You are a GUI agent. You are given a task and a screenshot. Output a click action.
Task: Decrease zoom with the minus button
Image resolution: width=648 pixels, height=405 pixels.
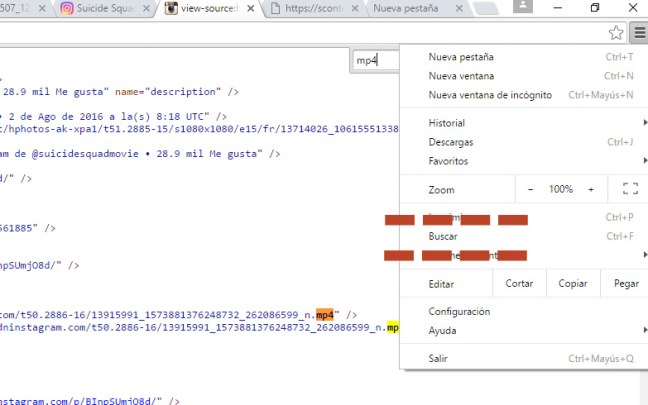[x=530, y=189]
